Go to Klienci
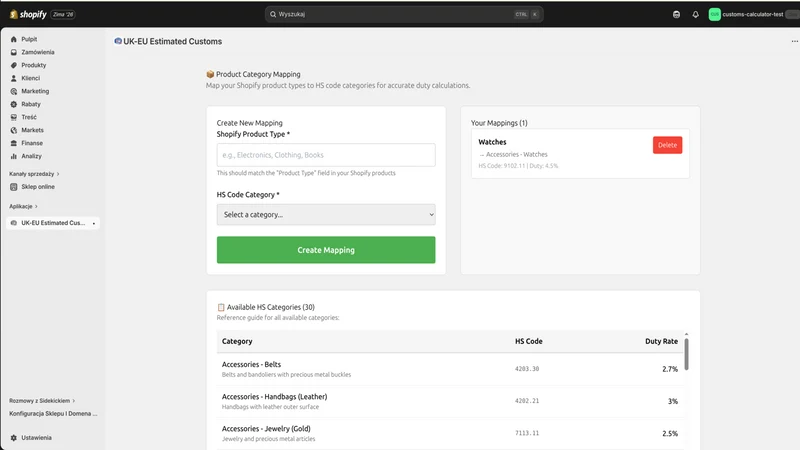The image size is (800, 450). point(31,78)
